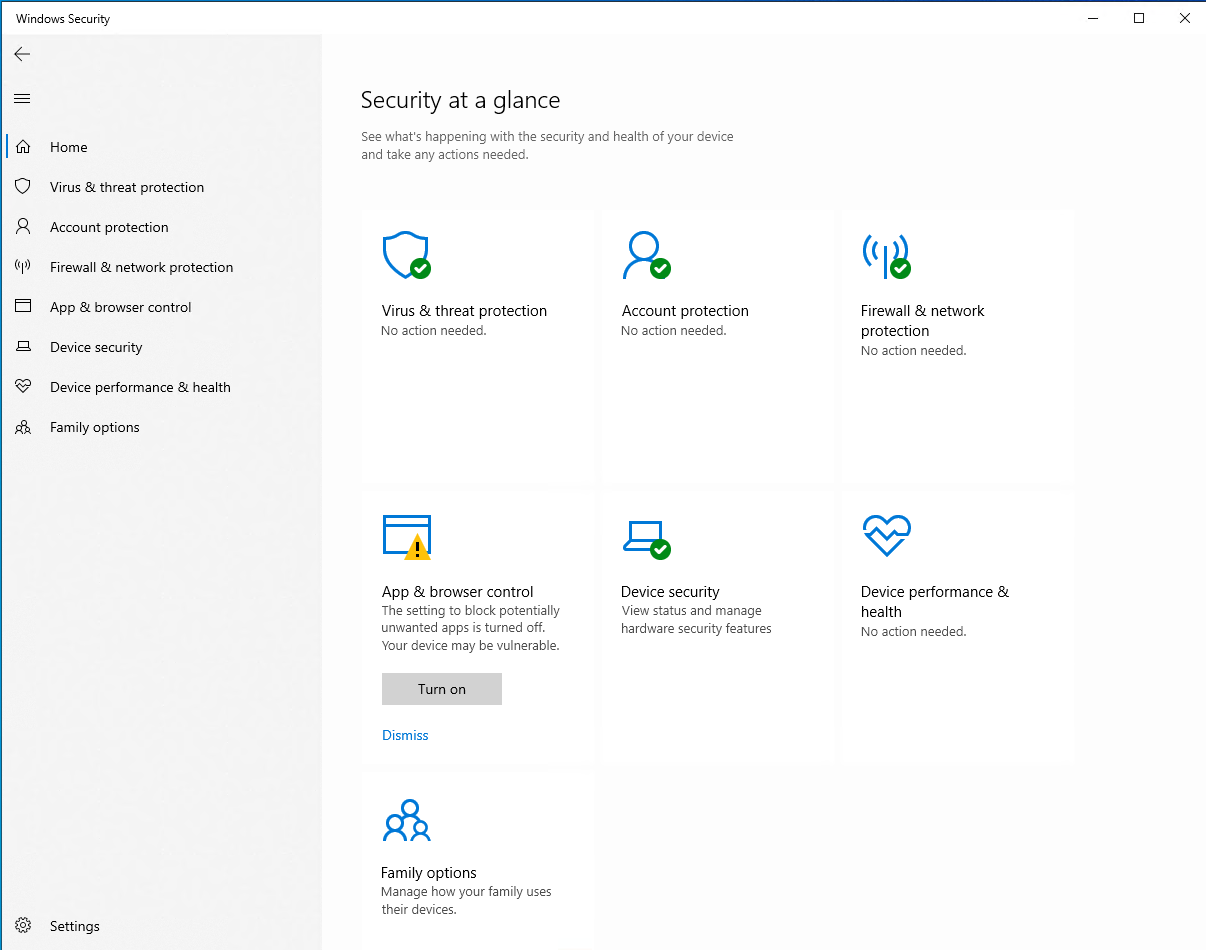1206x950 pixels.
Task: Open the Device performance heart tile icon
Action: point(886,536)
